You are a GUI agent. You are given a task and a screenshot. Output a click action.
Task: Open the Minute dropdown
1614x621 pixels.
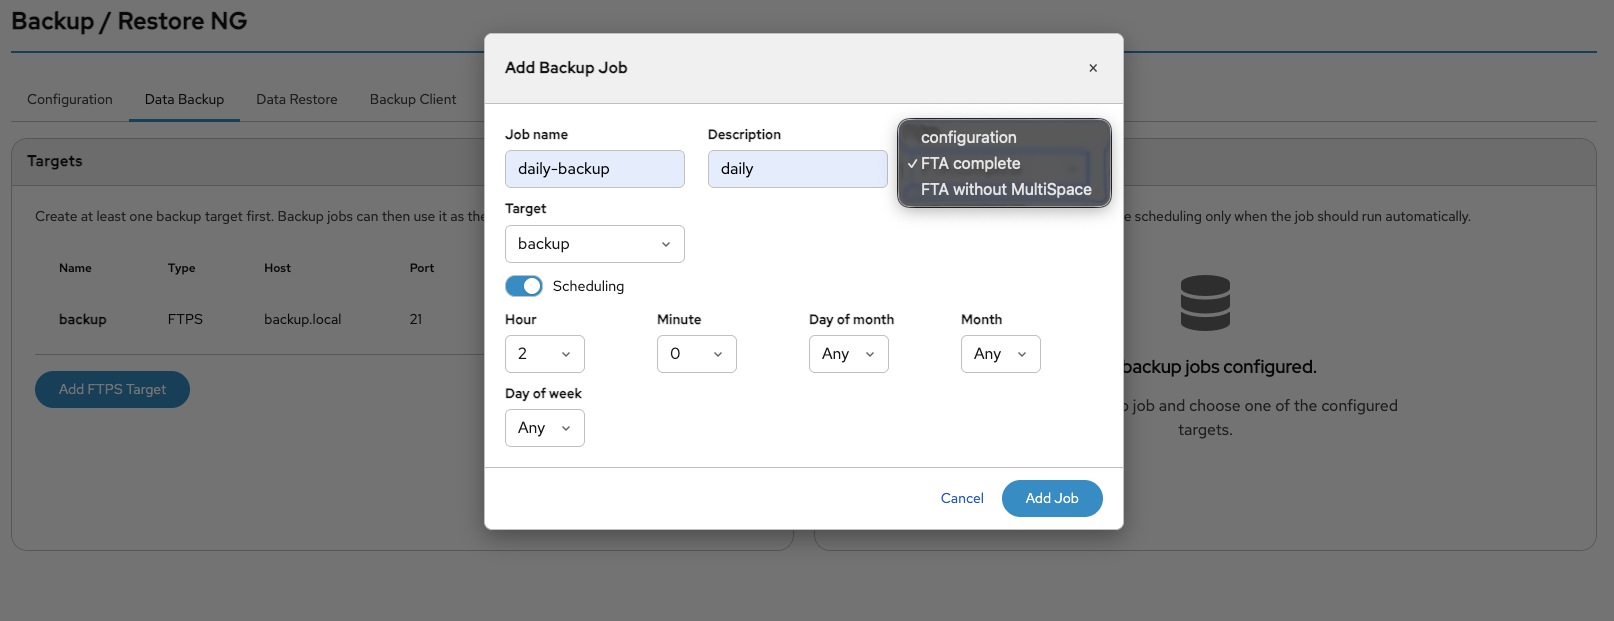tap(697, 354)
